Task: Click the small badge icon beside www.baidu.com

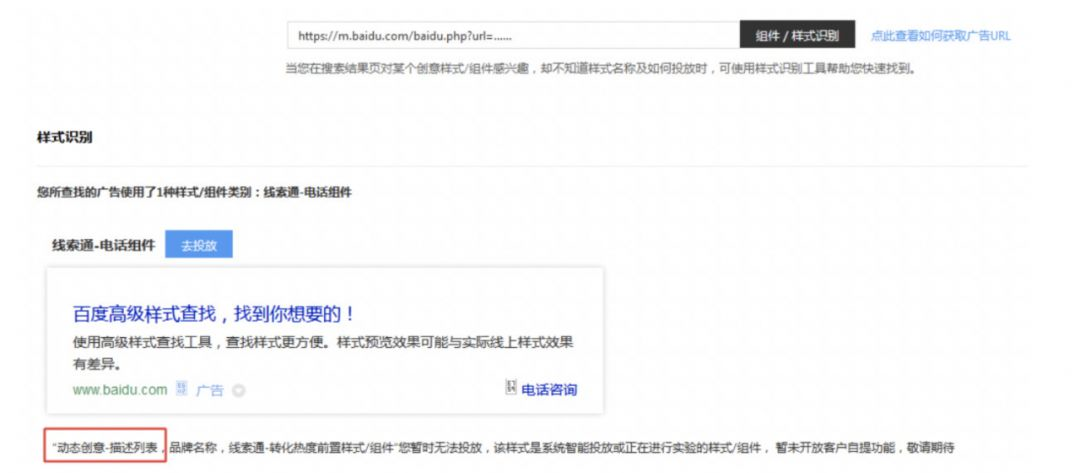Action: [181, 389]
